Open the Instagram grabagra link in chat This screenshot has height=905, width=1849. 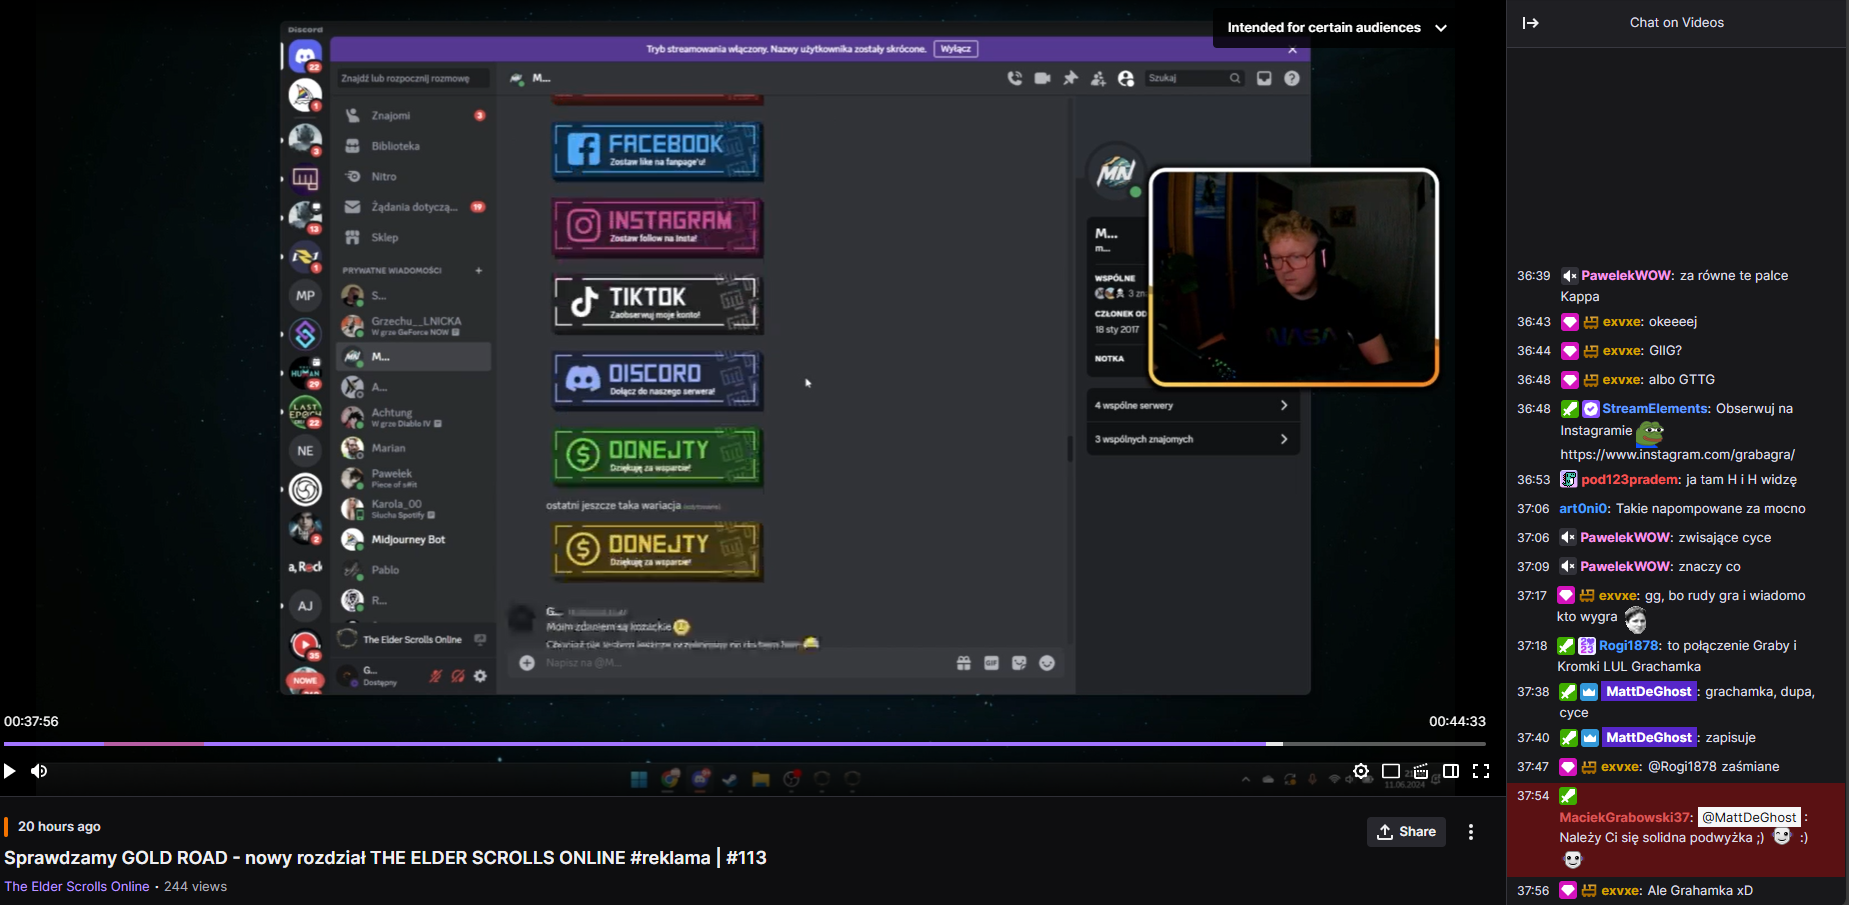tap(1677, 455)
